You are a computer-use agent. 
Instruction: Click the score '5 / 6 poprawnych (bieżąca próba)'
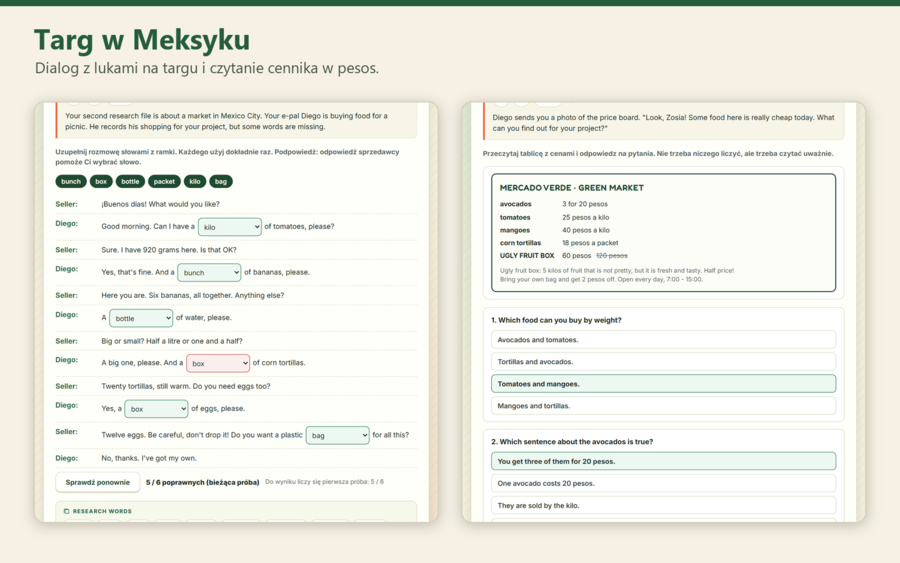(203, 482)
